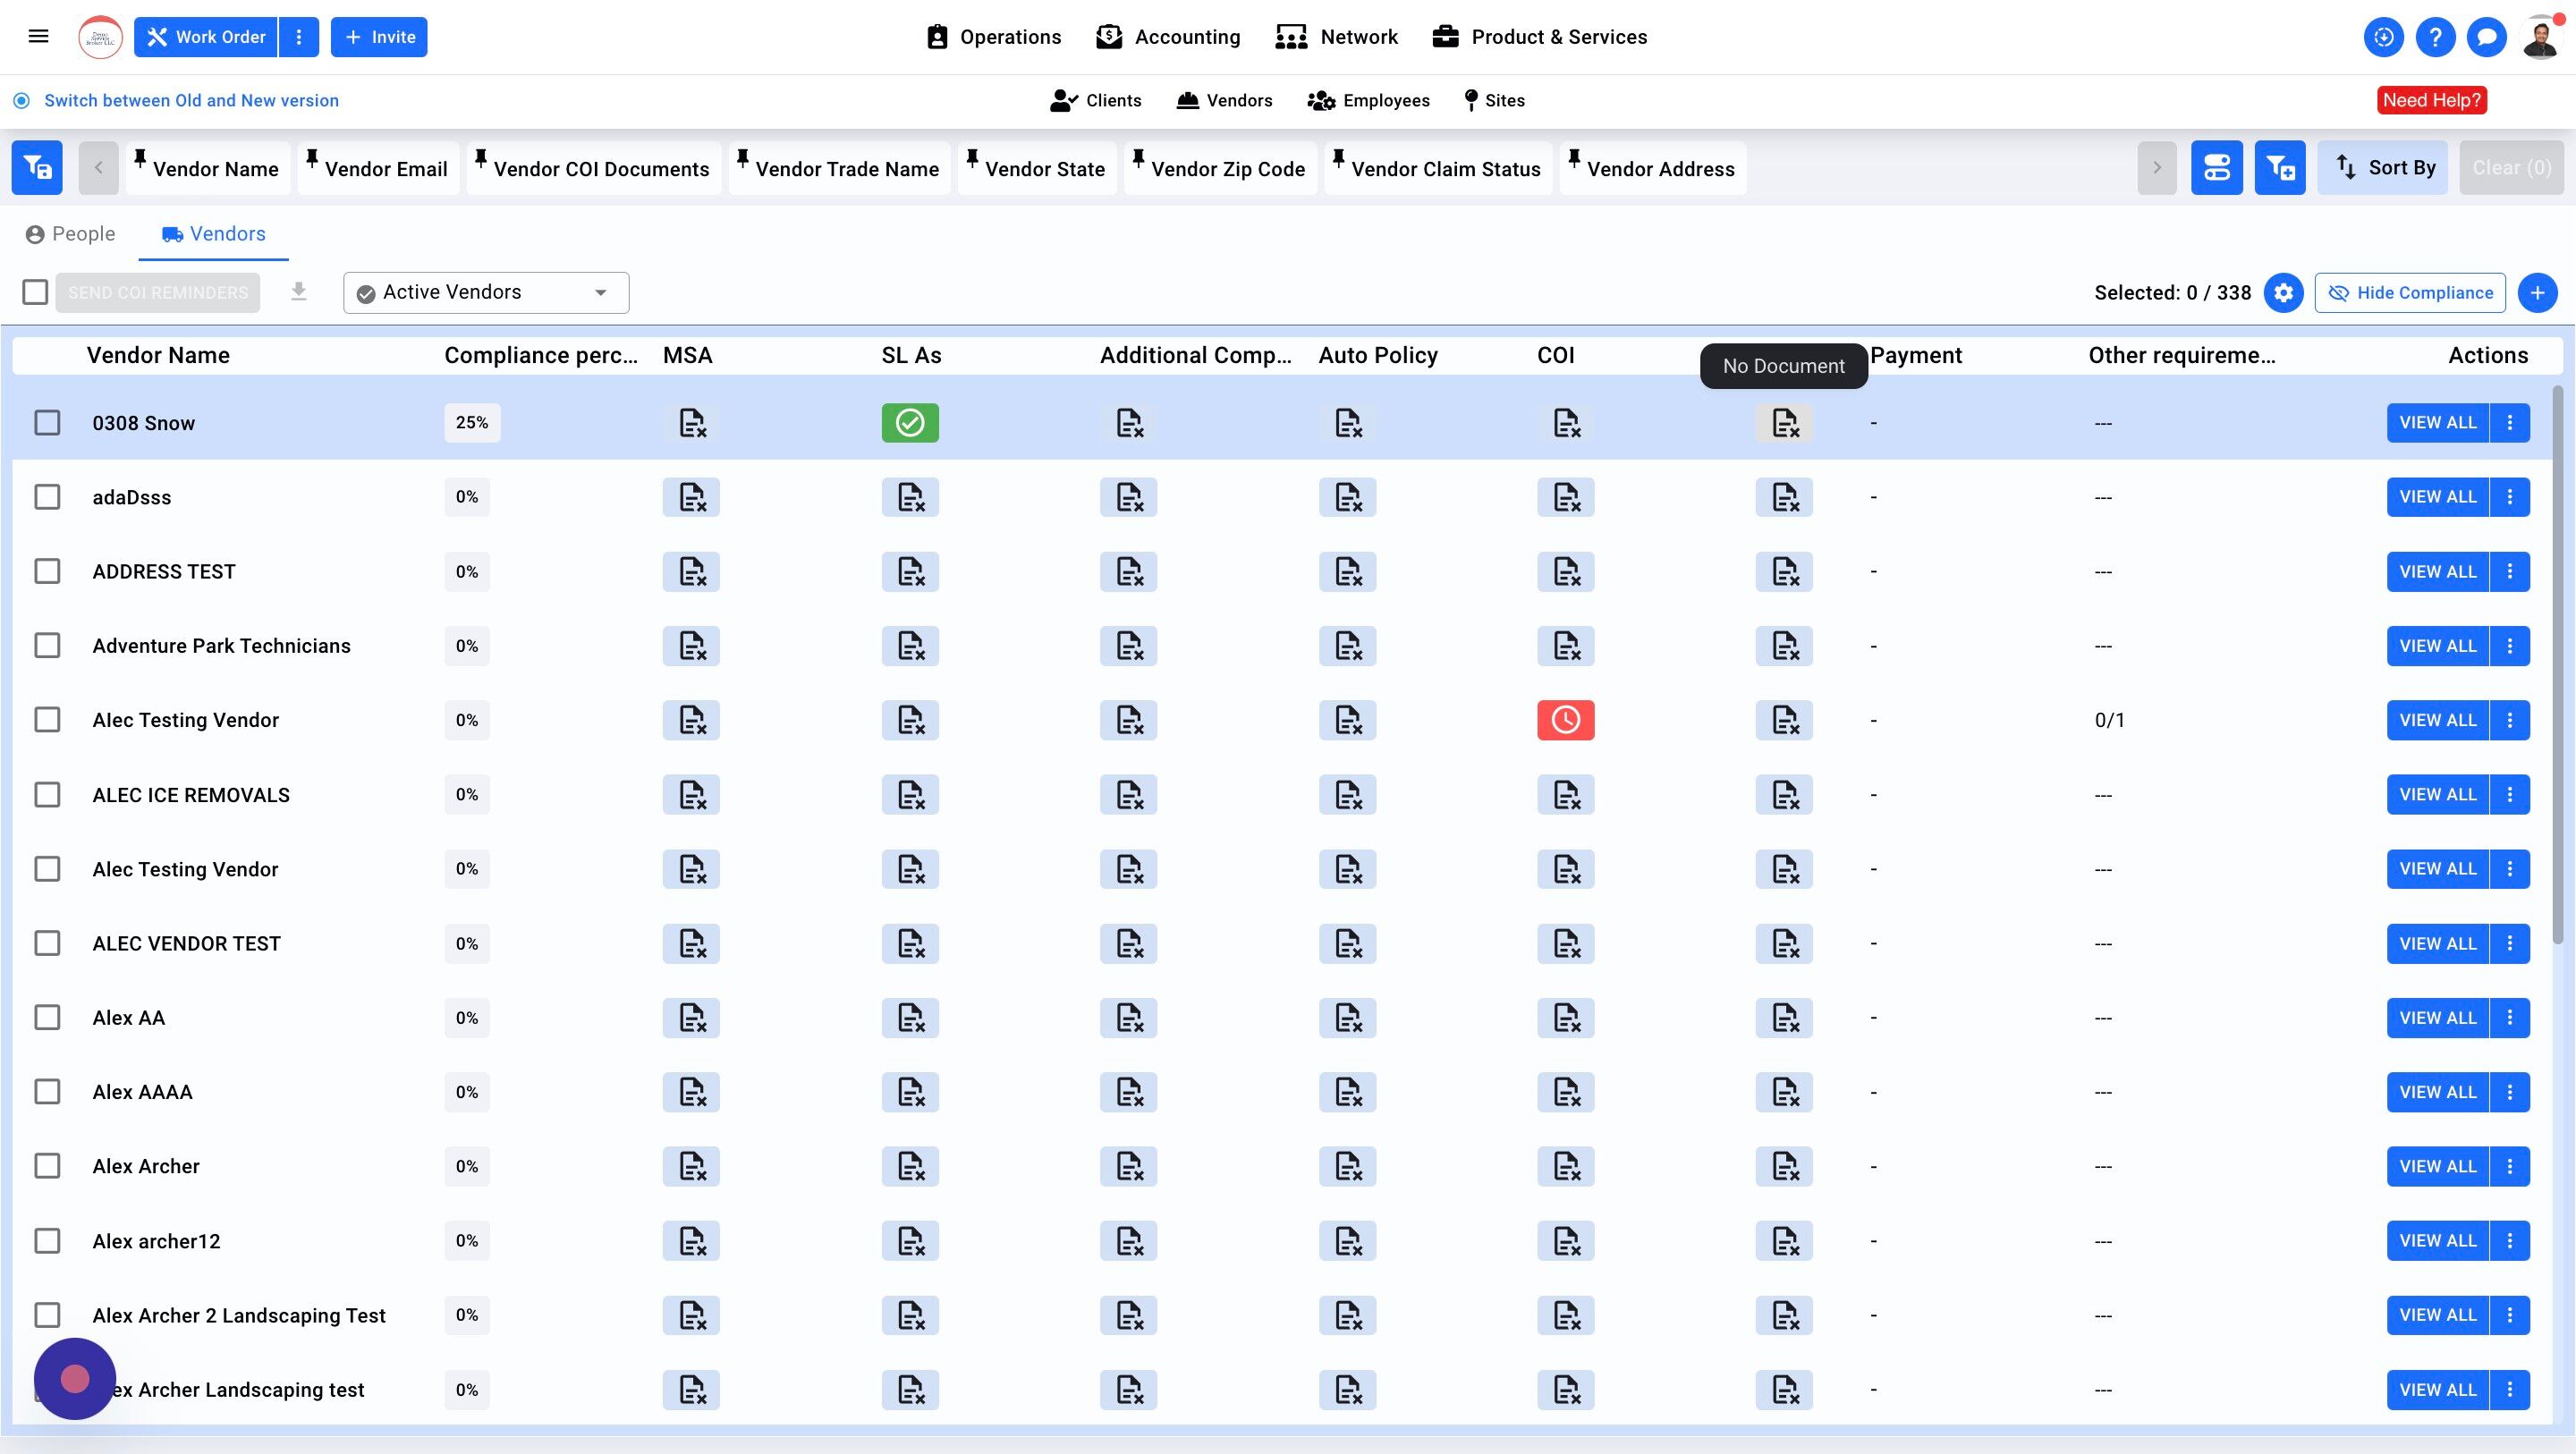Image resolution: width=2576 pixels, height=1454 pixels.
Task: Click the Hide Compliance button
Action: [x=2409, y=293]
